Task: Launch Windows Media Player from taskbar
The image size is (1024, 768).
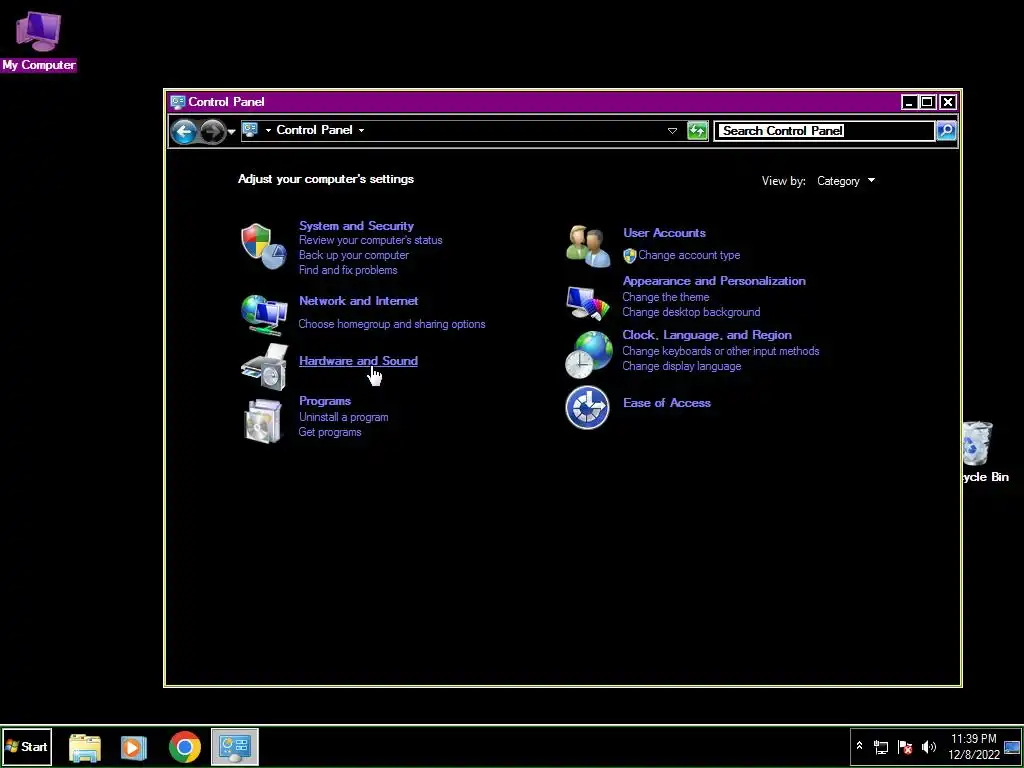Action: (x=133, y=747)
